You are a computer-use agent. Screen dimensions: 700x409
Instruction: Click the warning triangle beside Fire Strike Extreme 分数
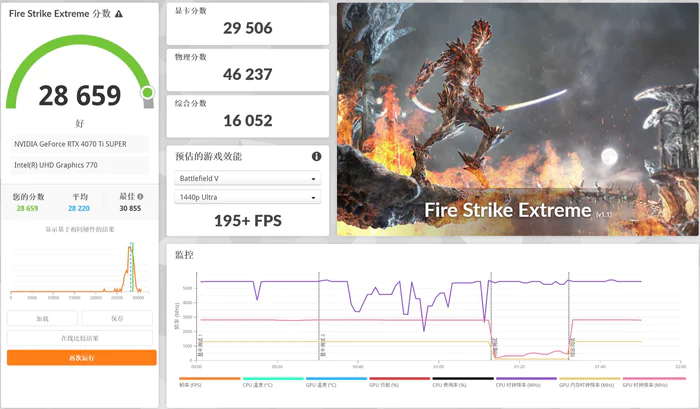click(x=119, y=14)
